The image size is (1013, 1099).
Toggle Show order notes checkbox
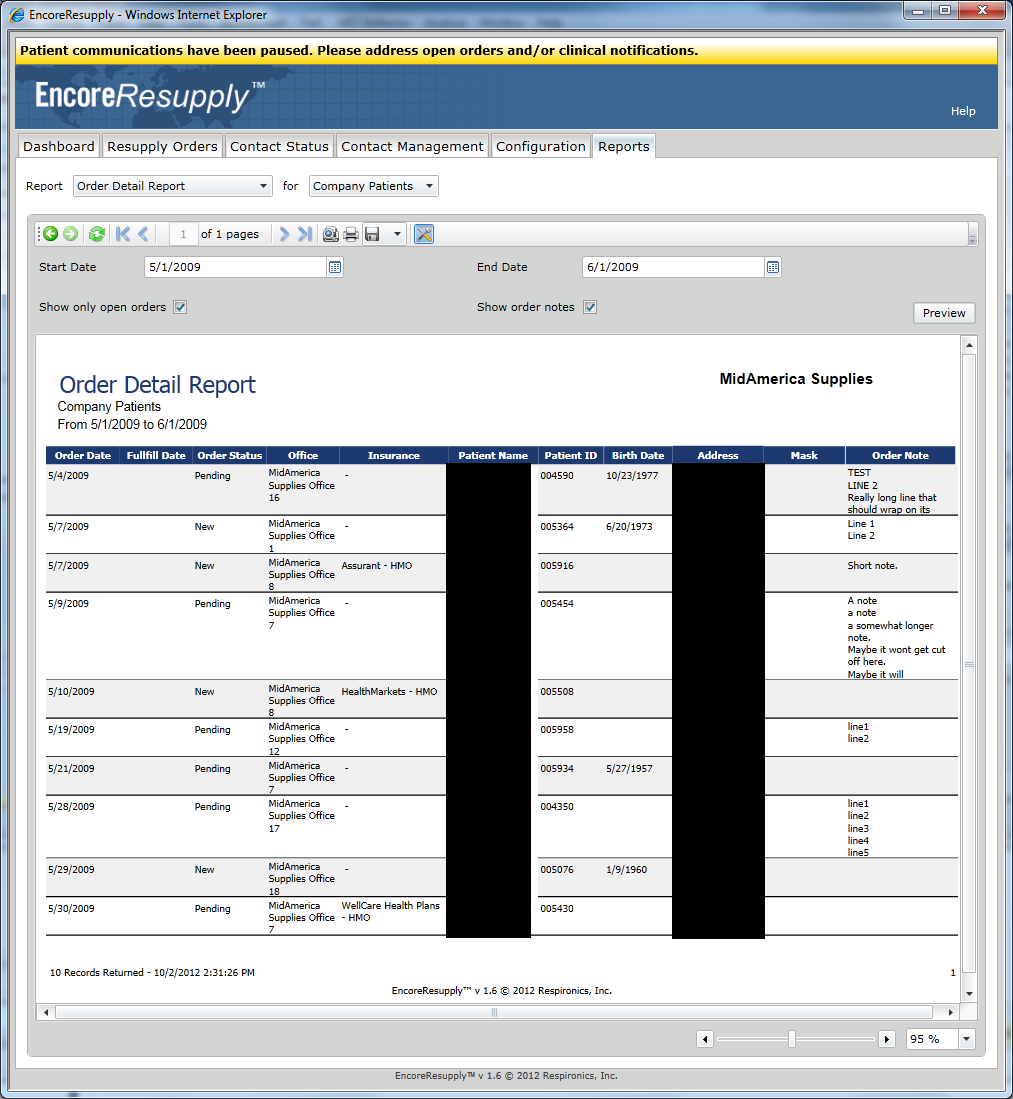point(590,307)
